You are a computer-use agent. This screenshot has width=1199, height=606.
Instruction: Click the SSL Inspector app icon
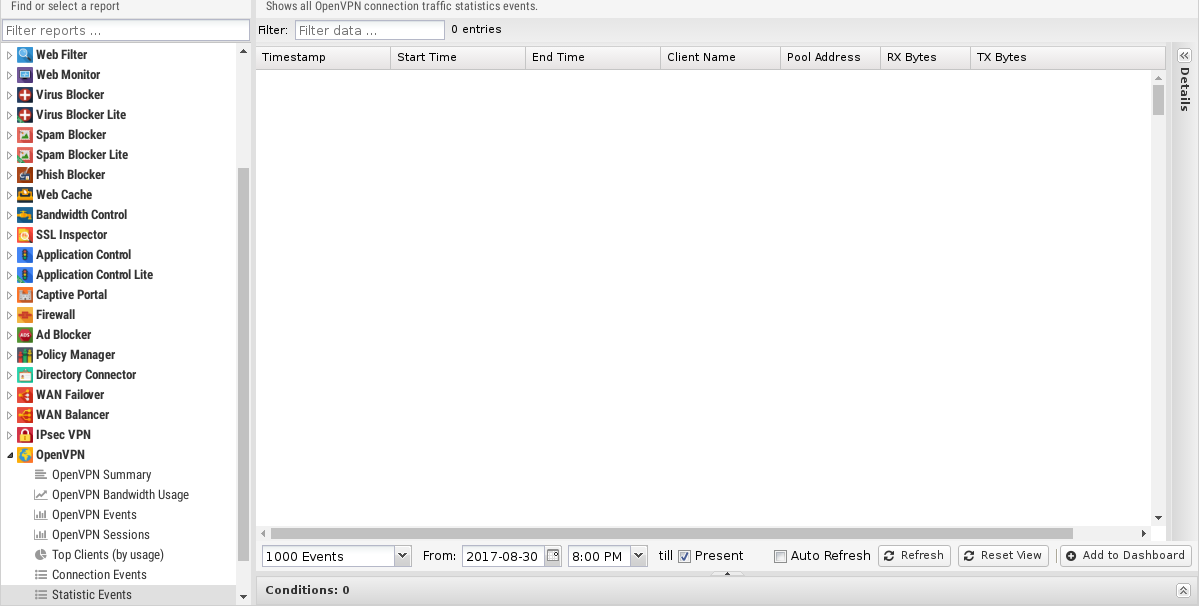24,235
